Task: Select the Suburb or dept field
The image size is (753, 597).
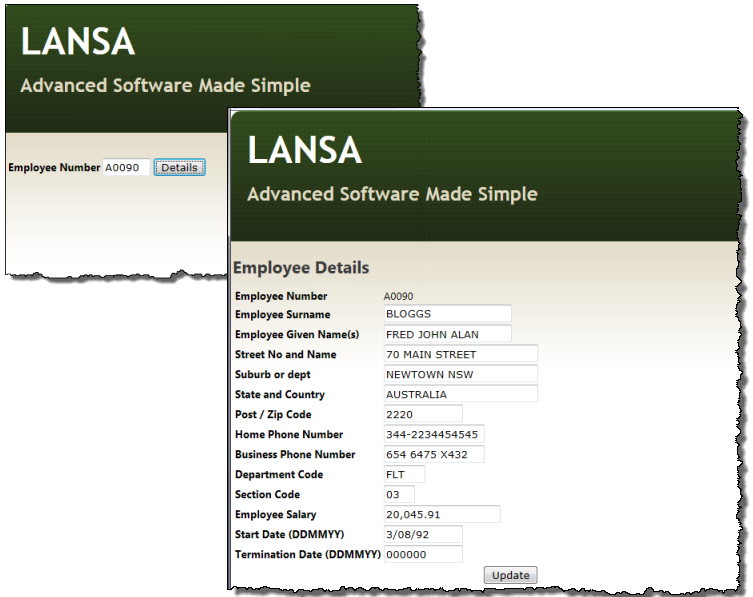Action: pos(461,374)
